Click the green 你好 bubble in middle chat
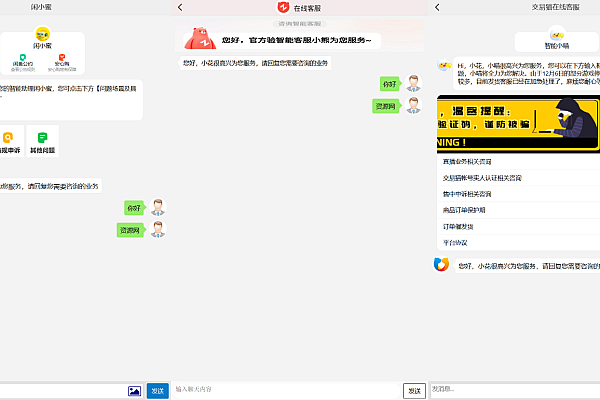Screen dimensions: 600x400 point(390,84)
